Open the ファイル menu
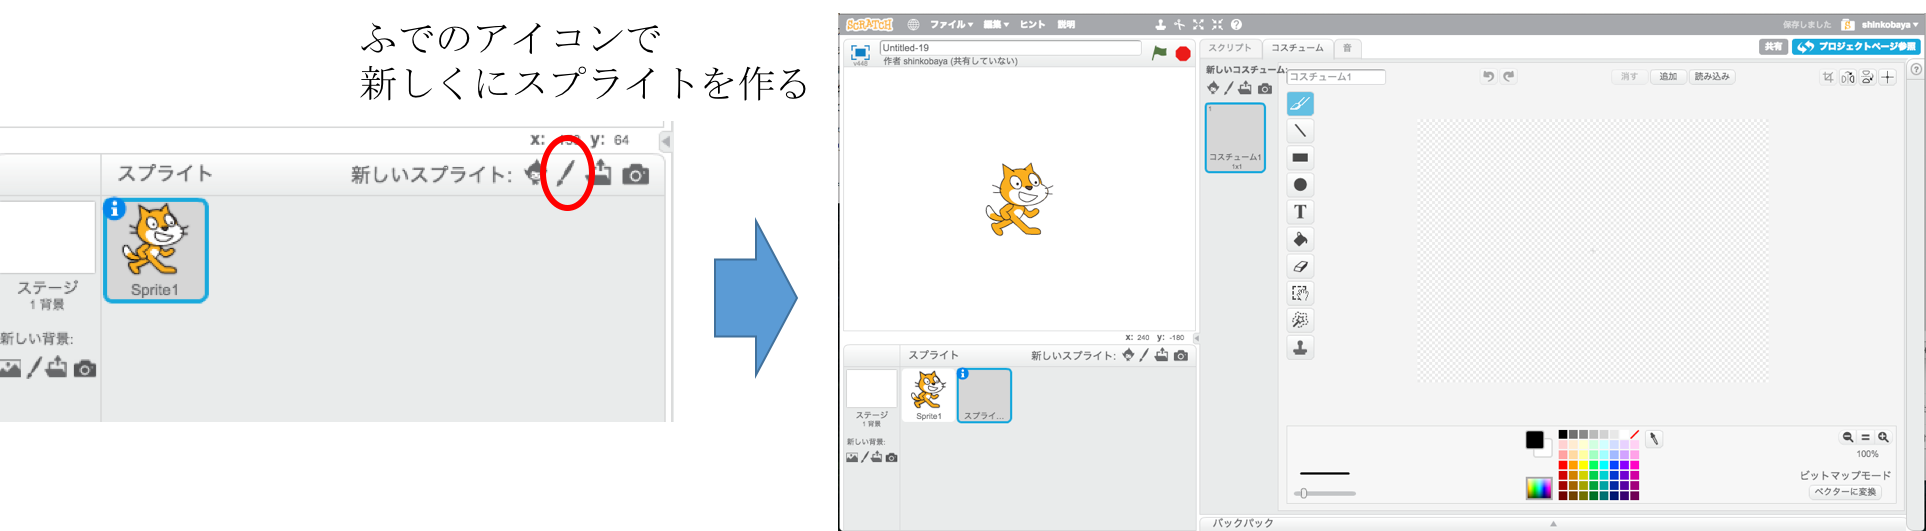 tap(951, 24)
